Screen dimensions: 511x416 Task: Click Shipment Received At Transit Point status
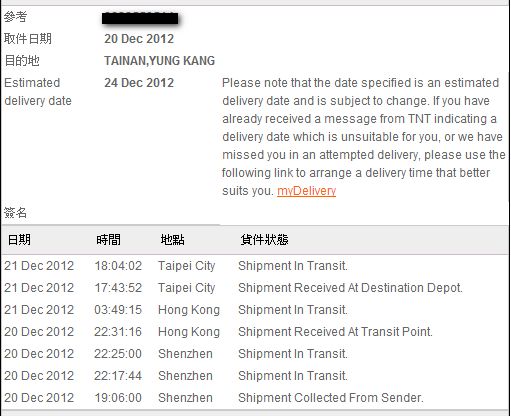pos(335,332)
